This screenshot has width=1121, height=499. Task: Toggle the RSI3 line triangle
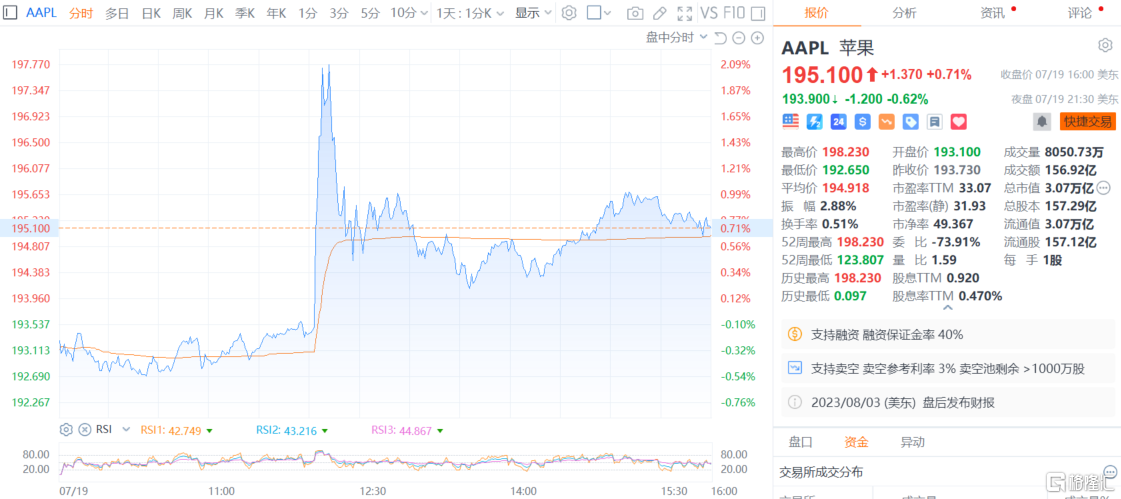[440, 430]
